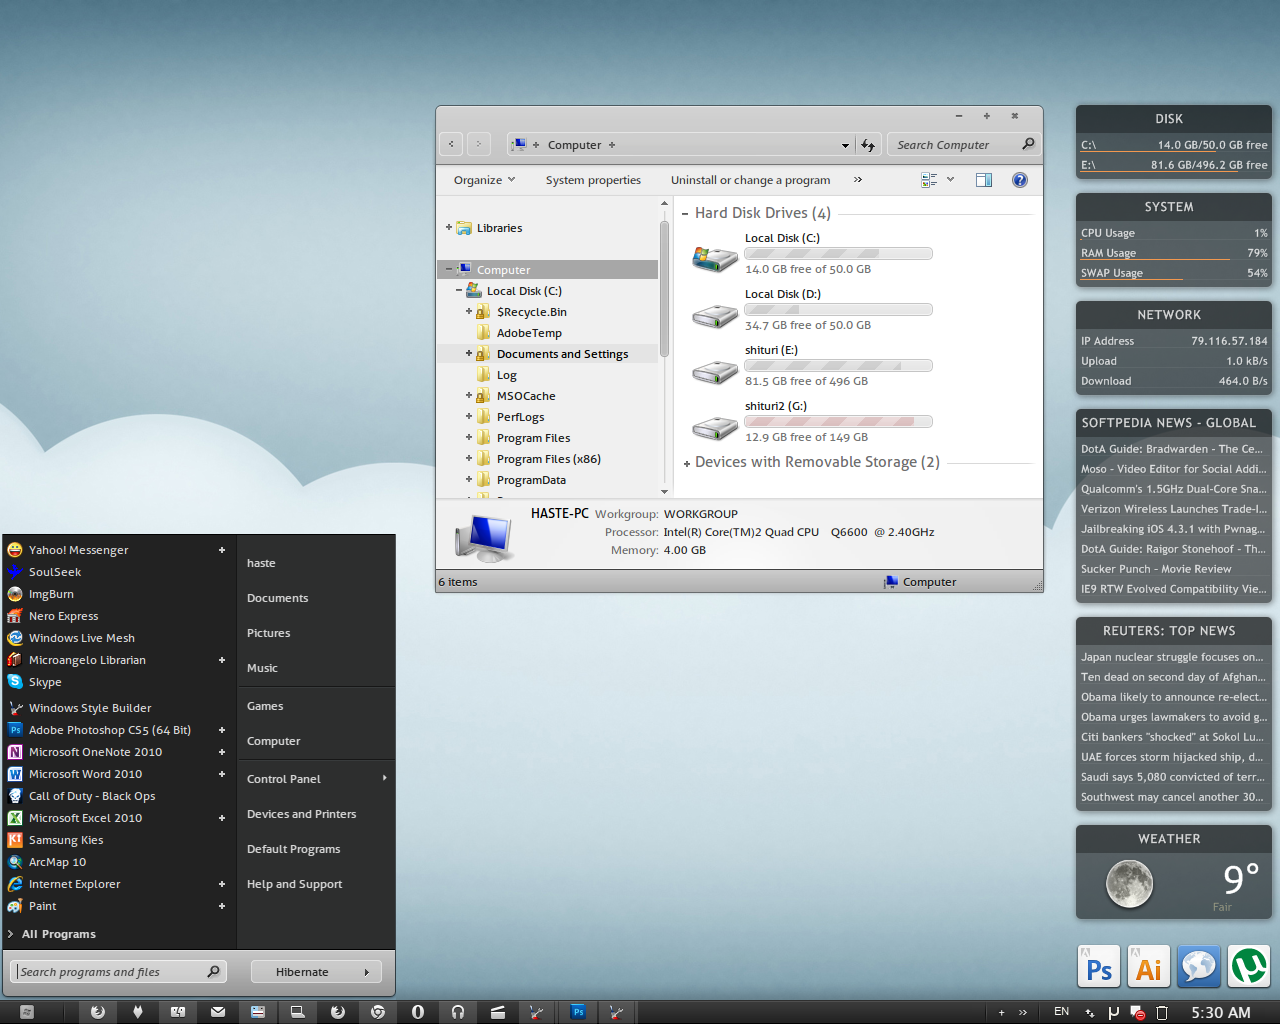Collapse the Hard Disk Drives group
This screenshot has width=1280, height=1024.
coord(685,213)
